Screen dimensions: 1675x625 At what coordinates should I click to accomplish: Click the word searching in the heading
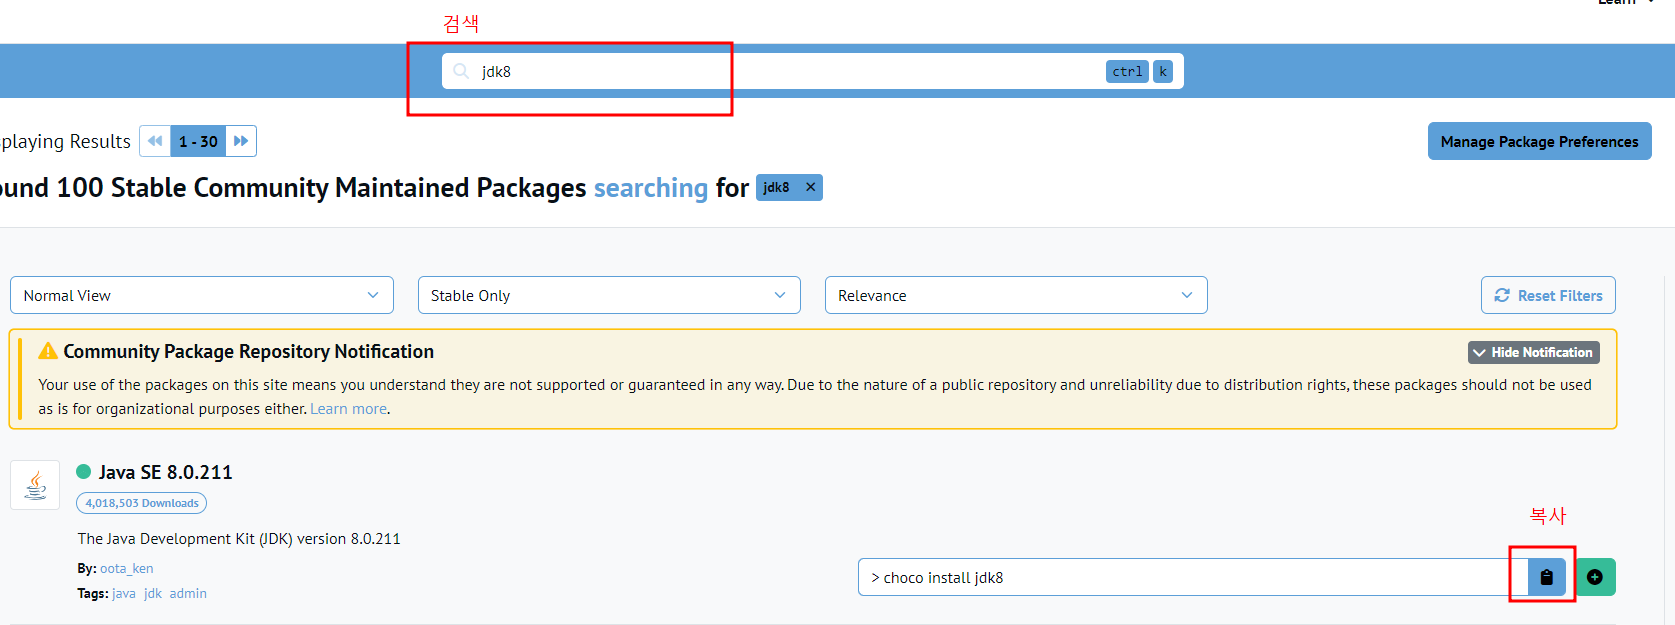(x=651, y=188)
